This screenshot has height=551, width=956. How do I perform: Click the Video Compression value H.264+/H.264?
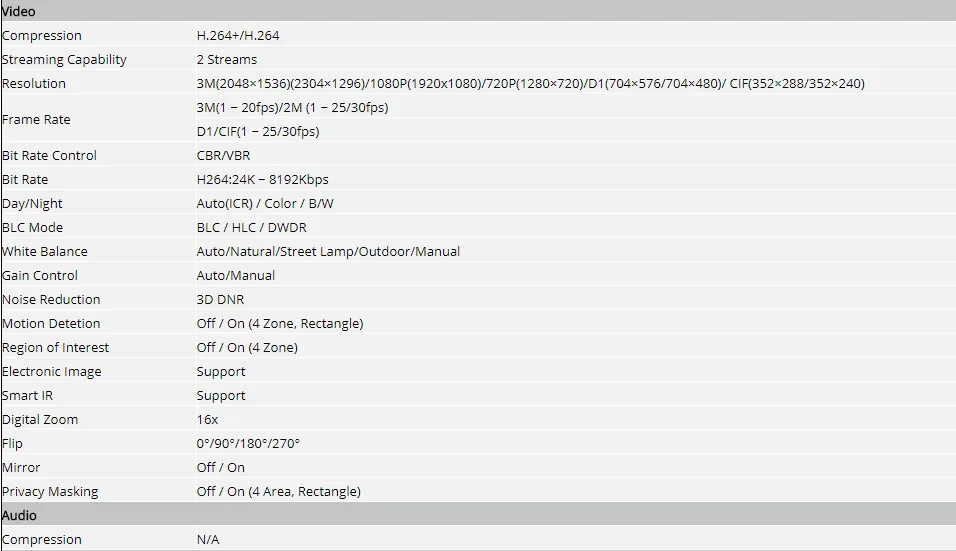pos(238,35)
